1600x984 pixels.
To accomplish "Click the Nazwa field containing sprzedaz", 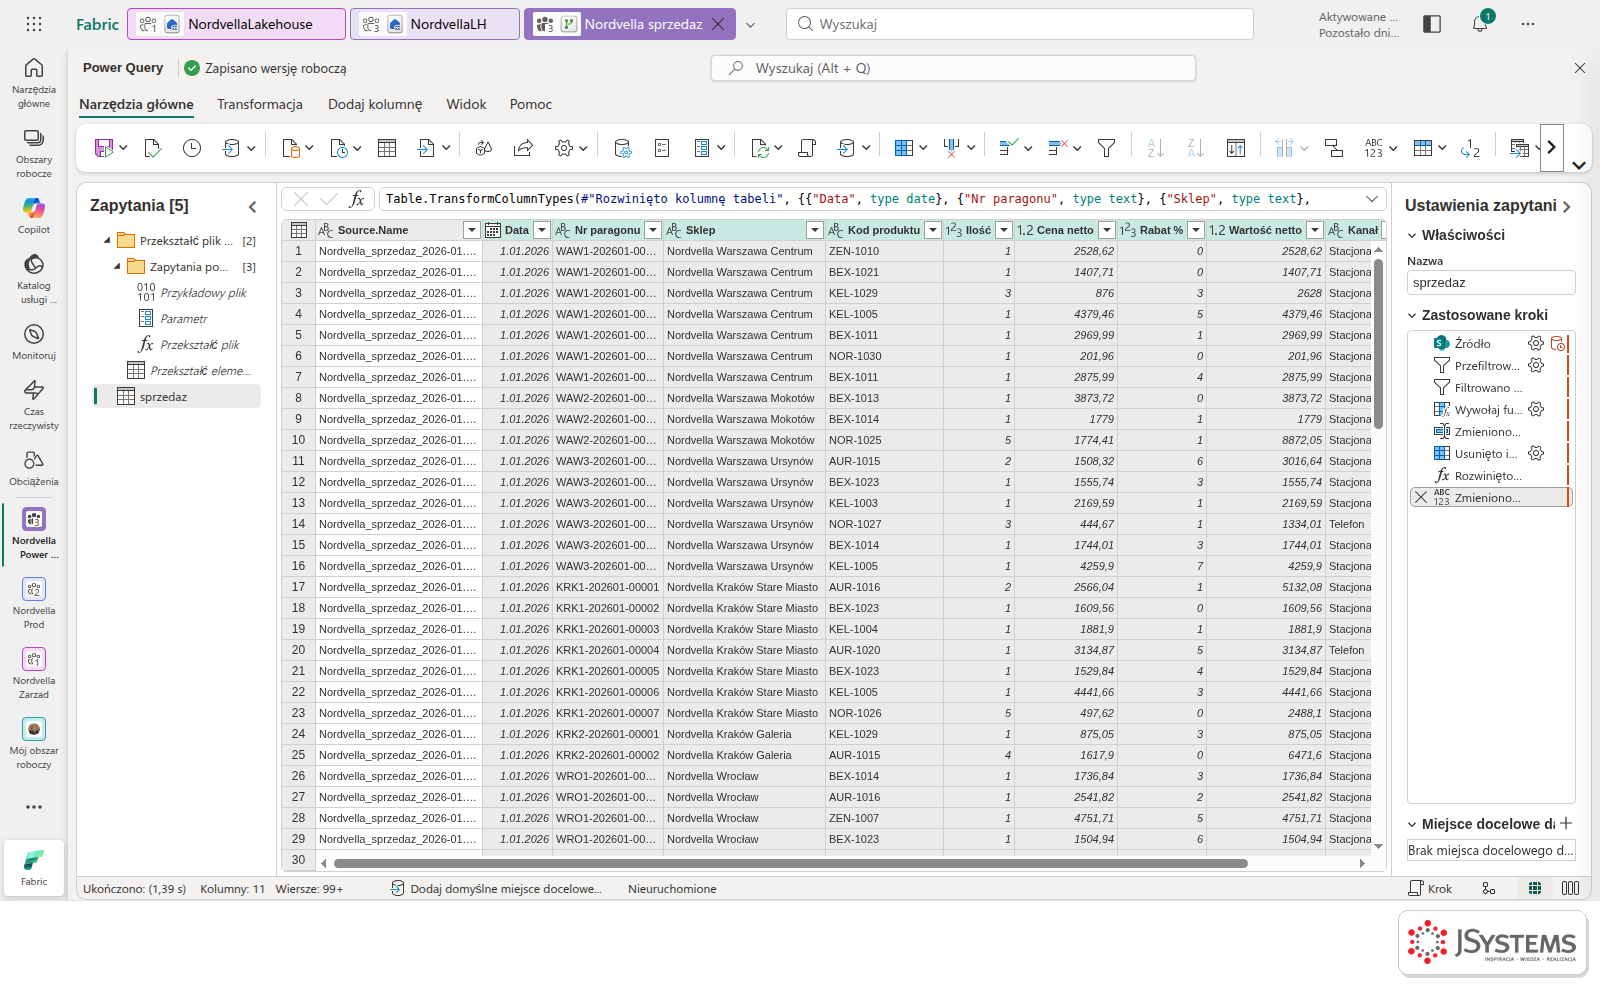I will point(1491,283).
